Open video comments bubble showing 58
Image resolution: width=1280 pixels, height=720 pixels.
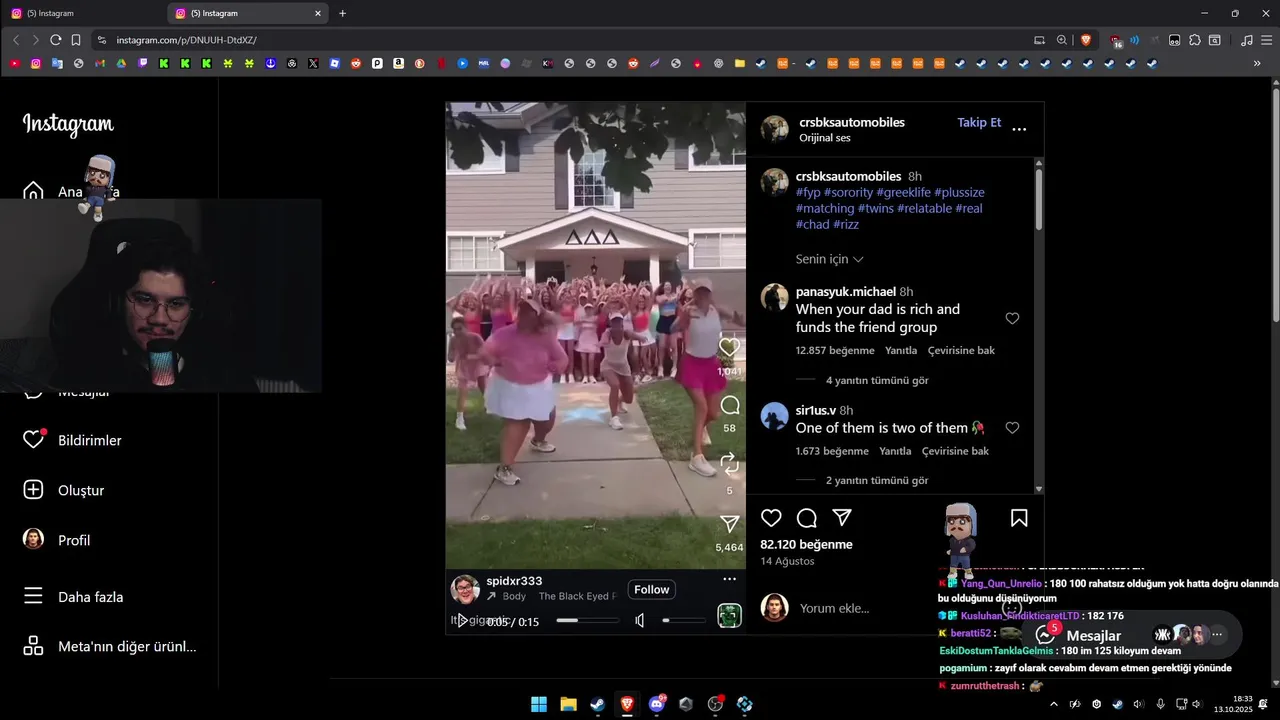click(x=730, y=405)
